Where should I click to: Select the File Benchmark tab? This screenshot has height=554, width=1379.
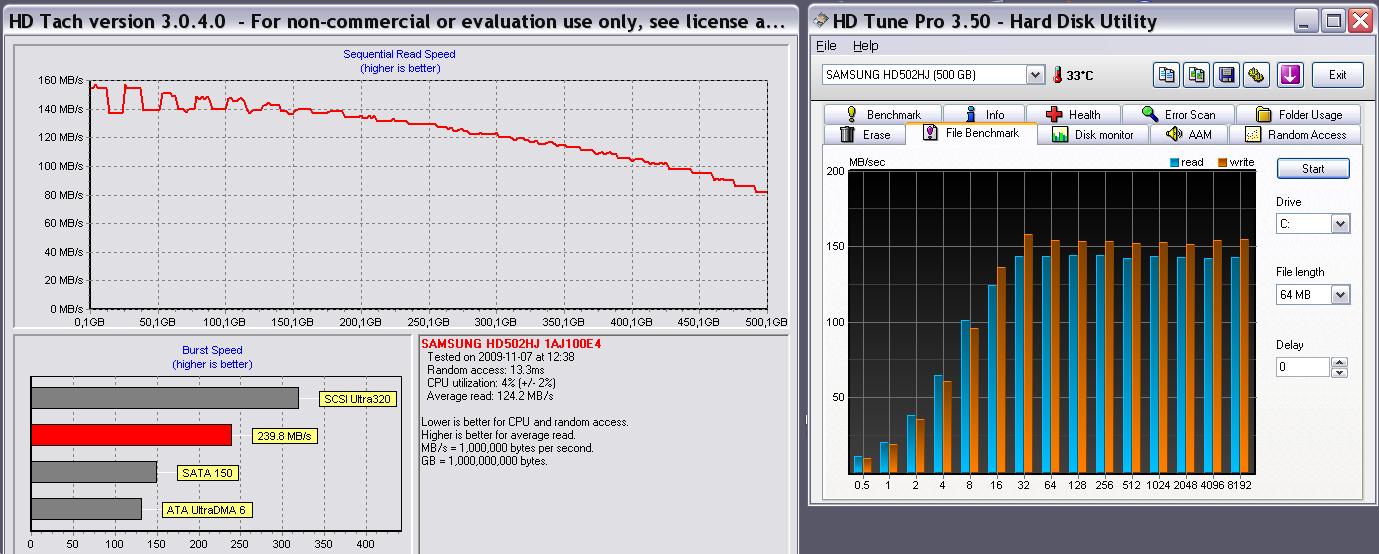click(x=971, y=133)
